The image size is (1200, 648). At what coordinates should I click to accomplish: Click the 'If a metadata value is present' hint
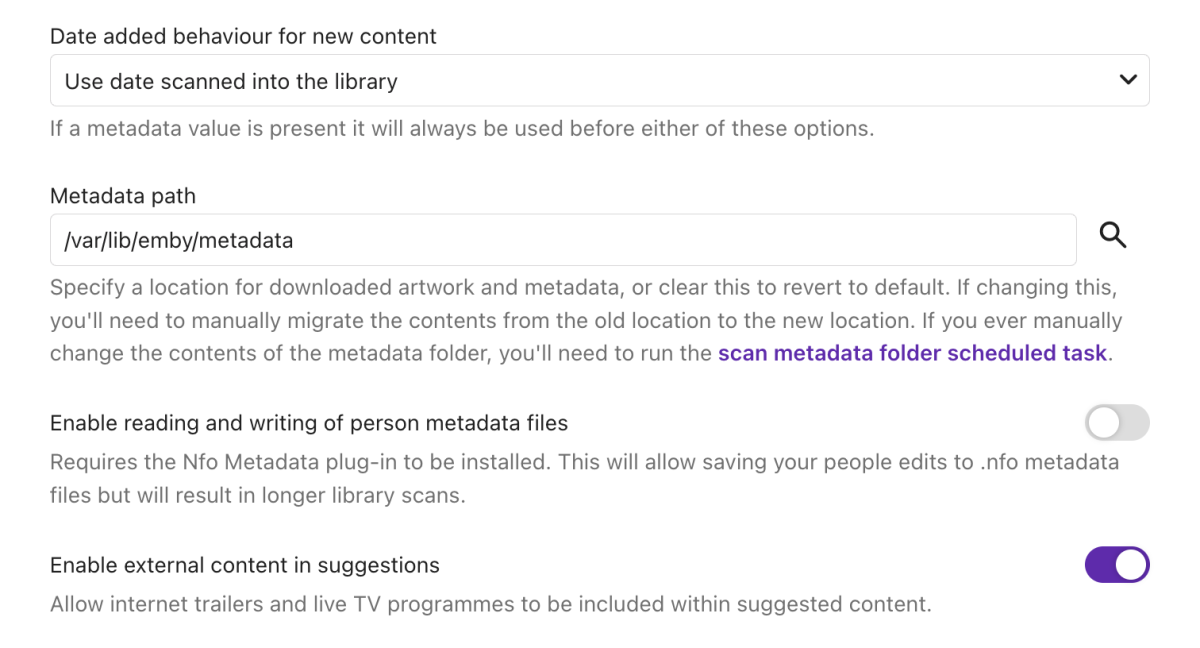click(462, 129)
